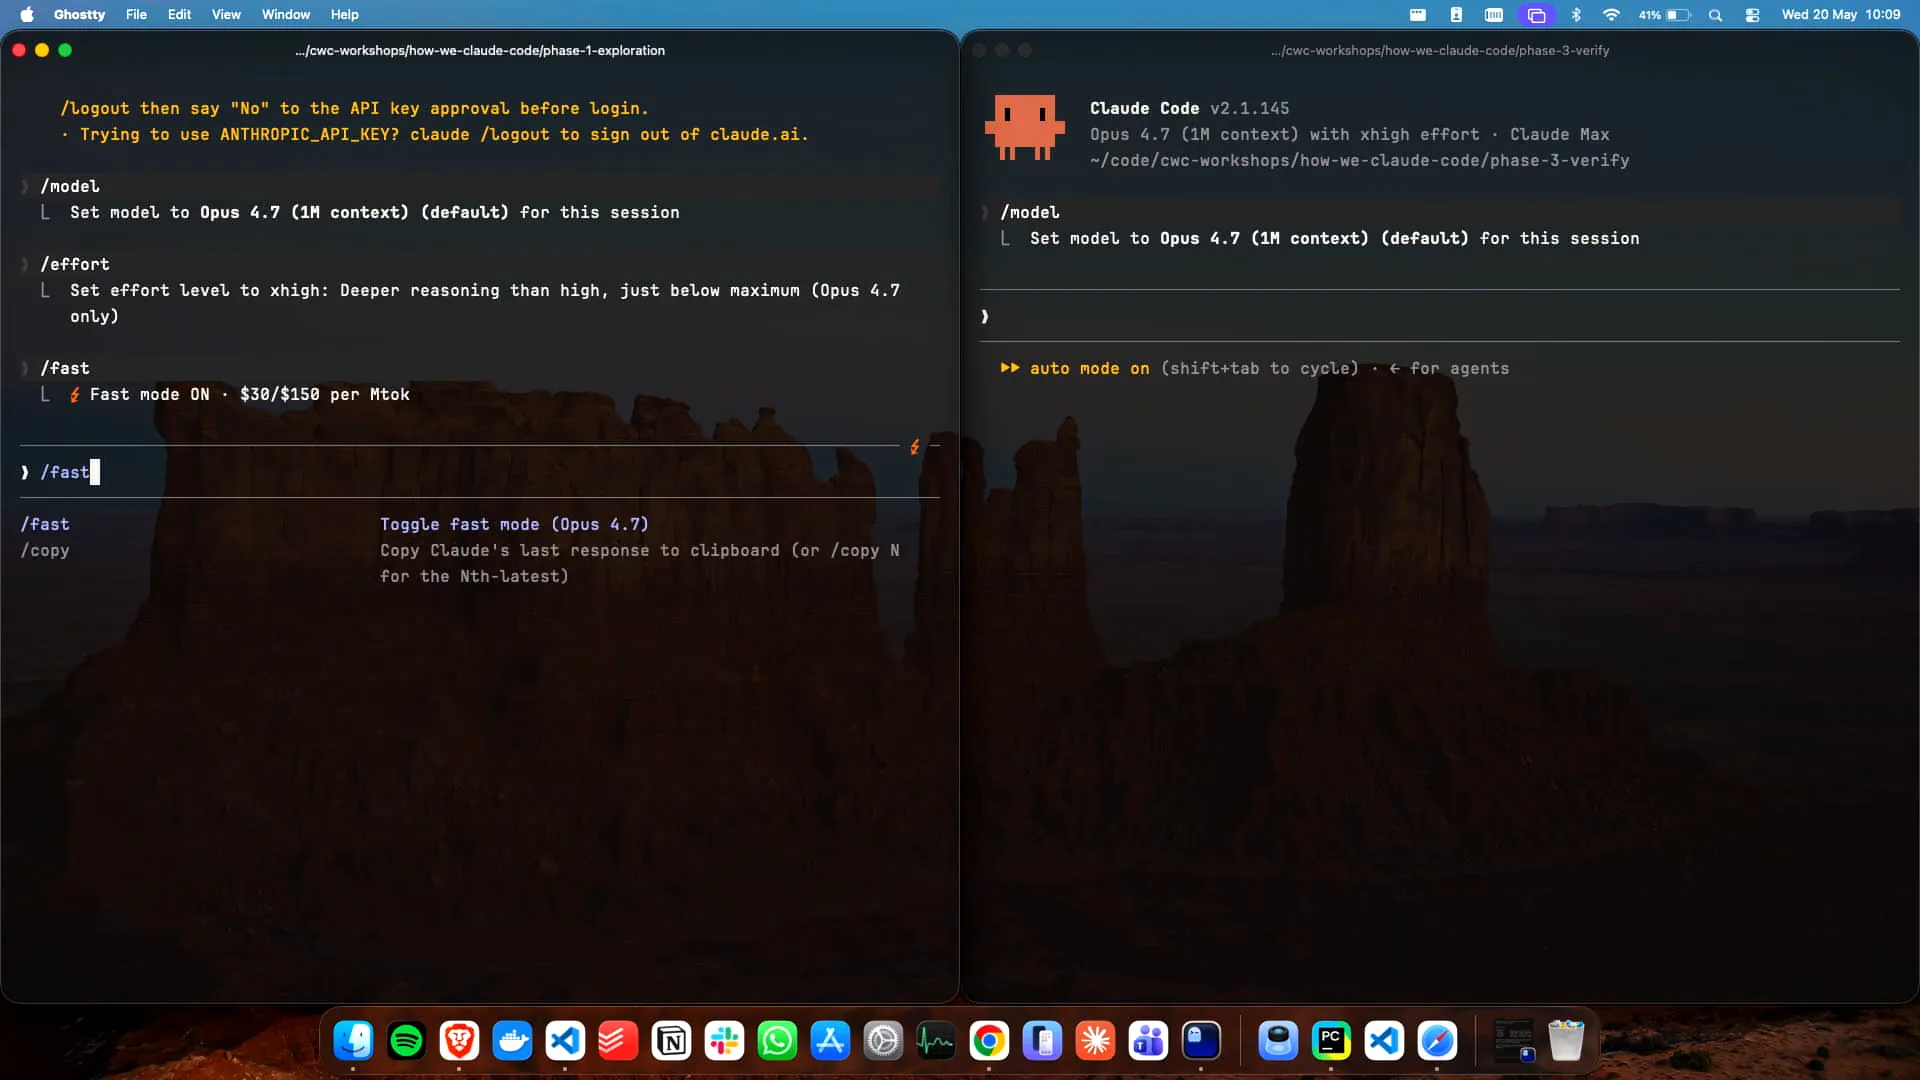Viewport: 1920px width, 1080px height.
Task: Open the Wi-Fi status menu
Action: point(1611,14)
